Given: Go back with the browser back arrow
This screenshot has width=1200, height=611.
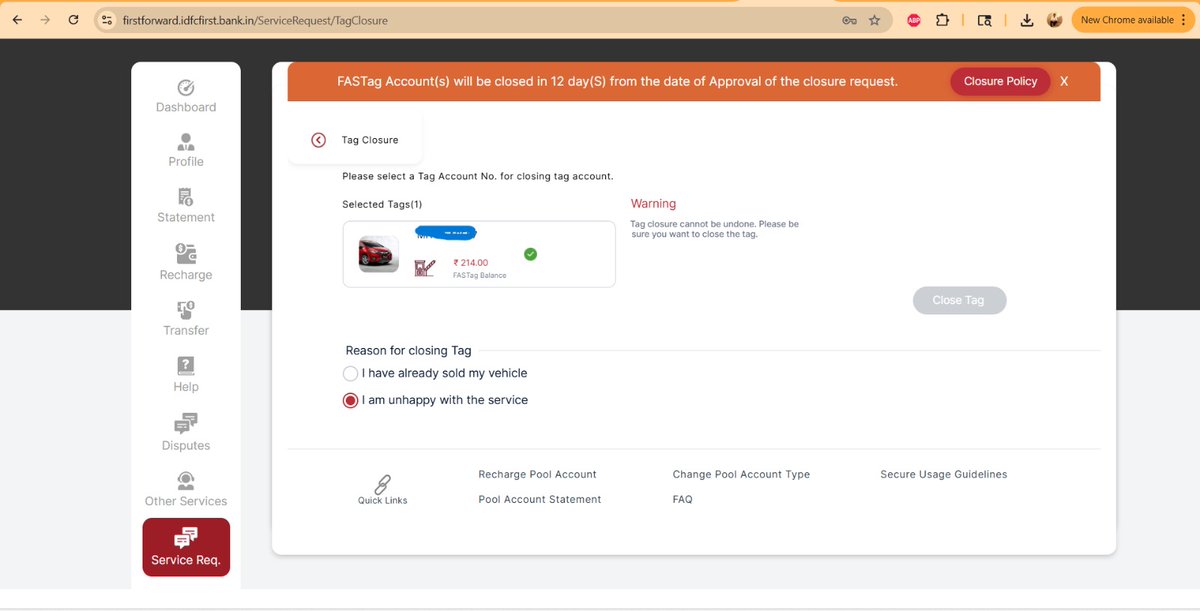Looking at the screenshot, I should coord(17,20).
